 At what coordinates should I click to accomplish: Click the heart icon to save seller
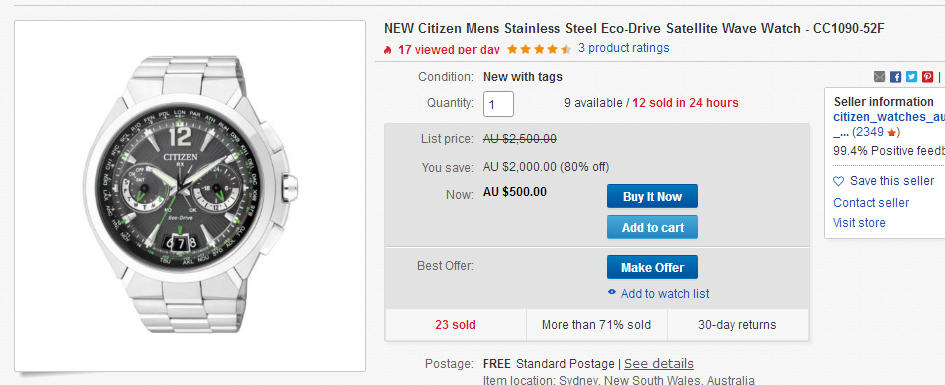[x=838, y=181]
